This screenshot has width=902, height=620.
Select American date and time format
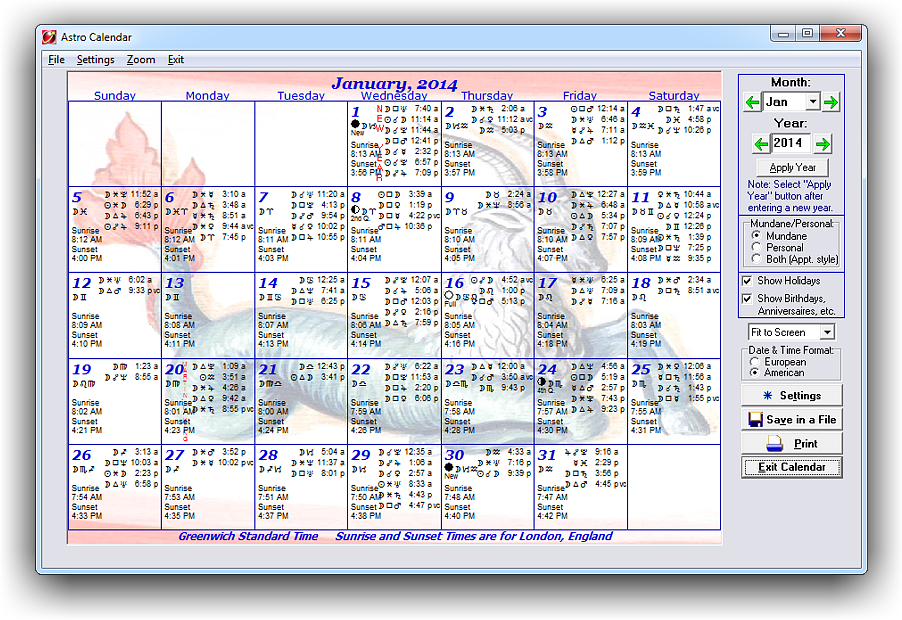[755, 373]
